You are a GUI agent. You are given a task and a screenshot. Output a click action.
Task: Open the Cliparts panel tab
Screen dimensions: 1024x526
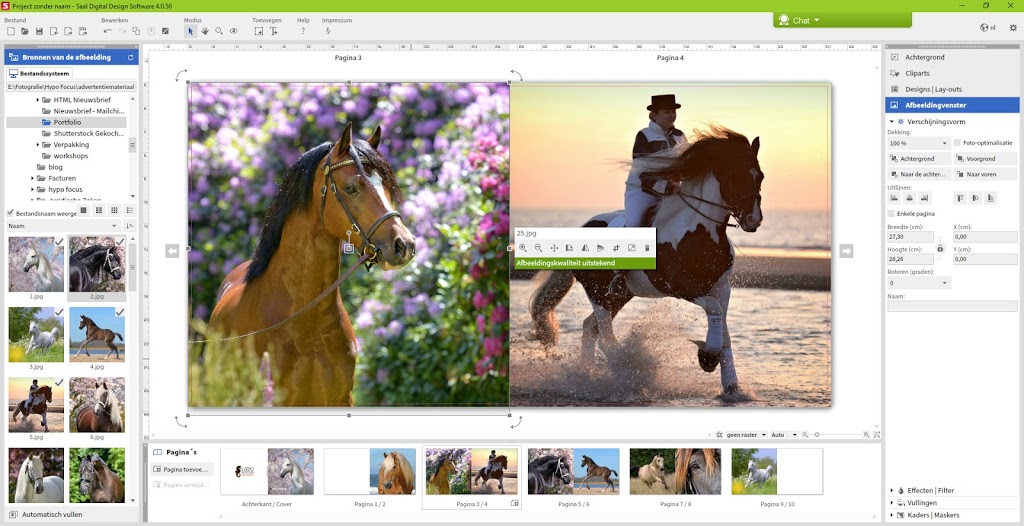pyautogui.click(x=917, y=73)
